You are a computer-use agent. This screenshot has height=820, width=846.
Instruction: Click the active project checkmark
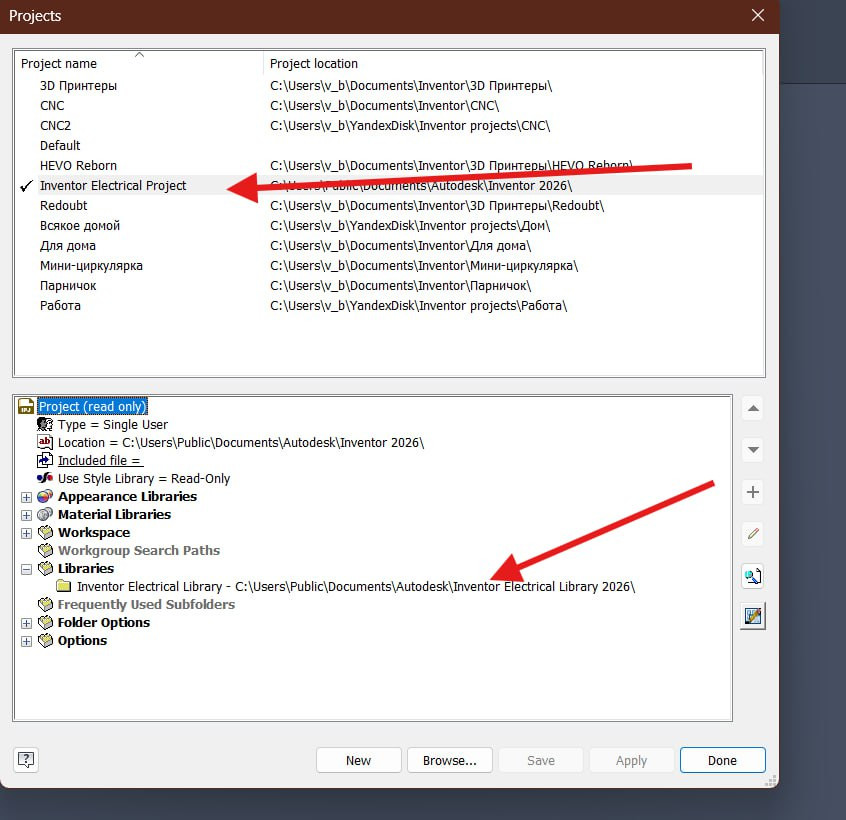26,186
